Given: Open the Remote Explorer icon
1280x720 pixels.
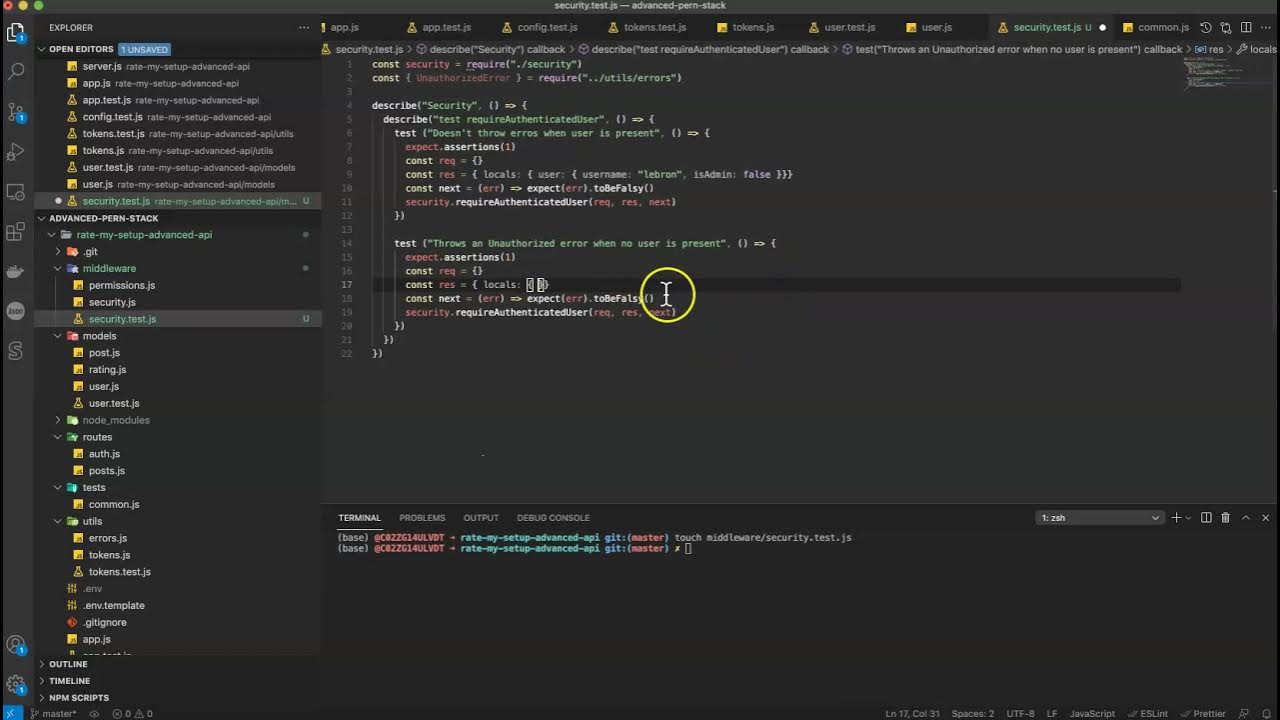Looking at the screenshot, I should 16,191.
